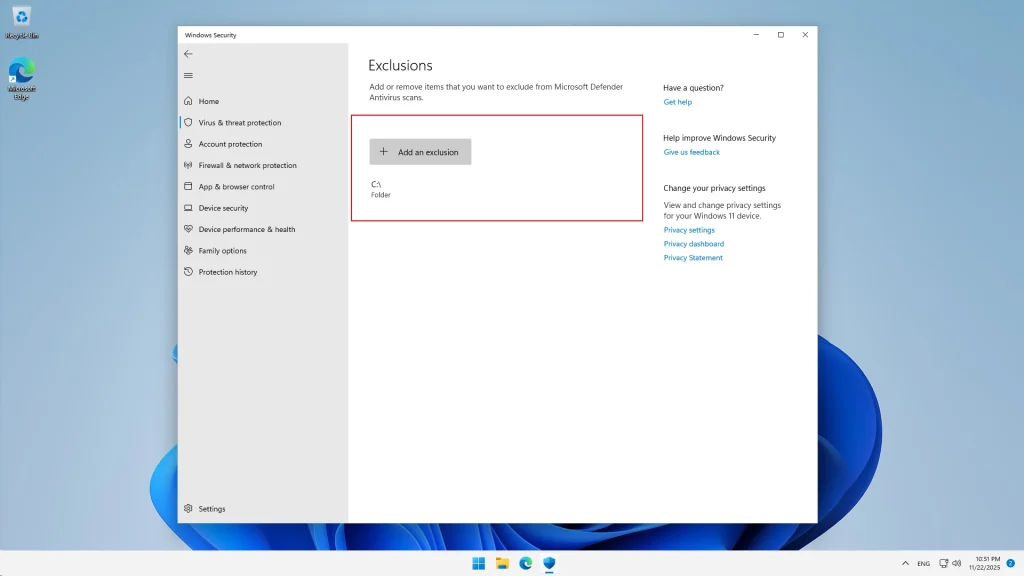Click the Device security laptop icon
The image size is (1024, 576).
pos(188,208)
